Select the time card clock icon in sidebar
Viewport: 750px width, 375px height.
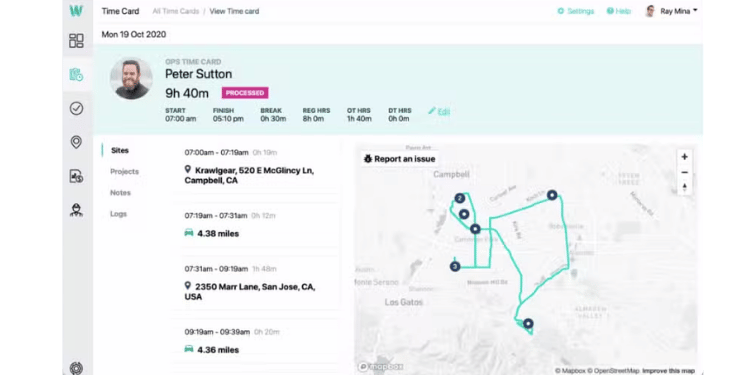(x=76, y=75)
